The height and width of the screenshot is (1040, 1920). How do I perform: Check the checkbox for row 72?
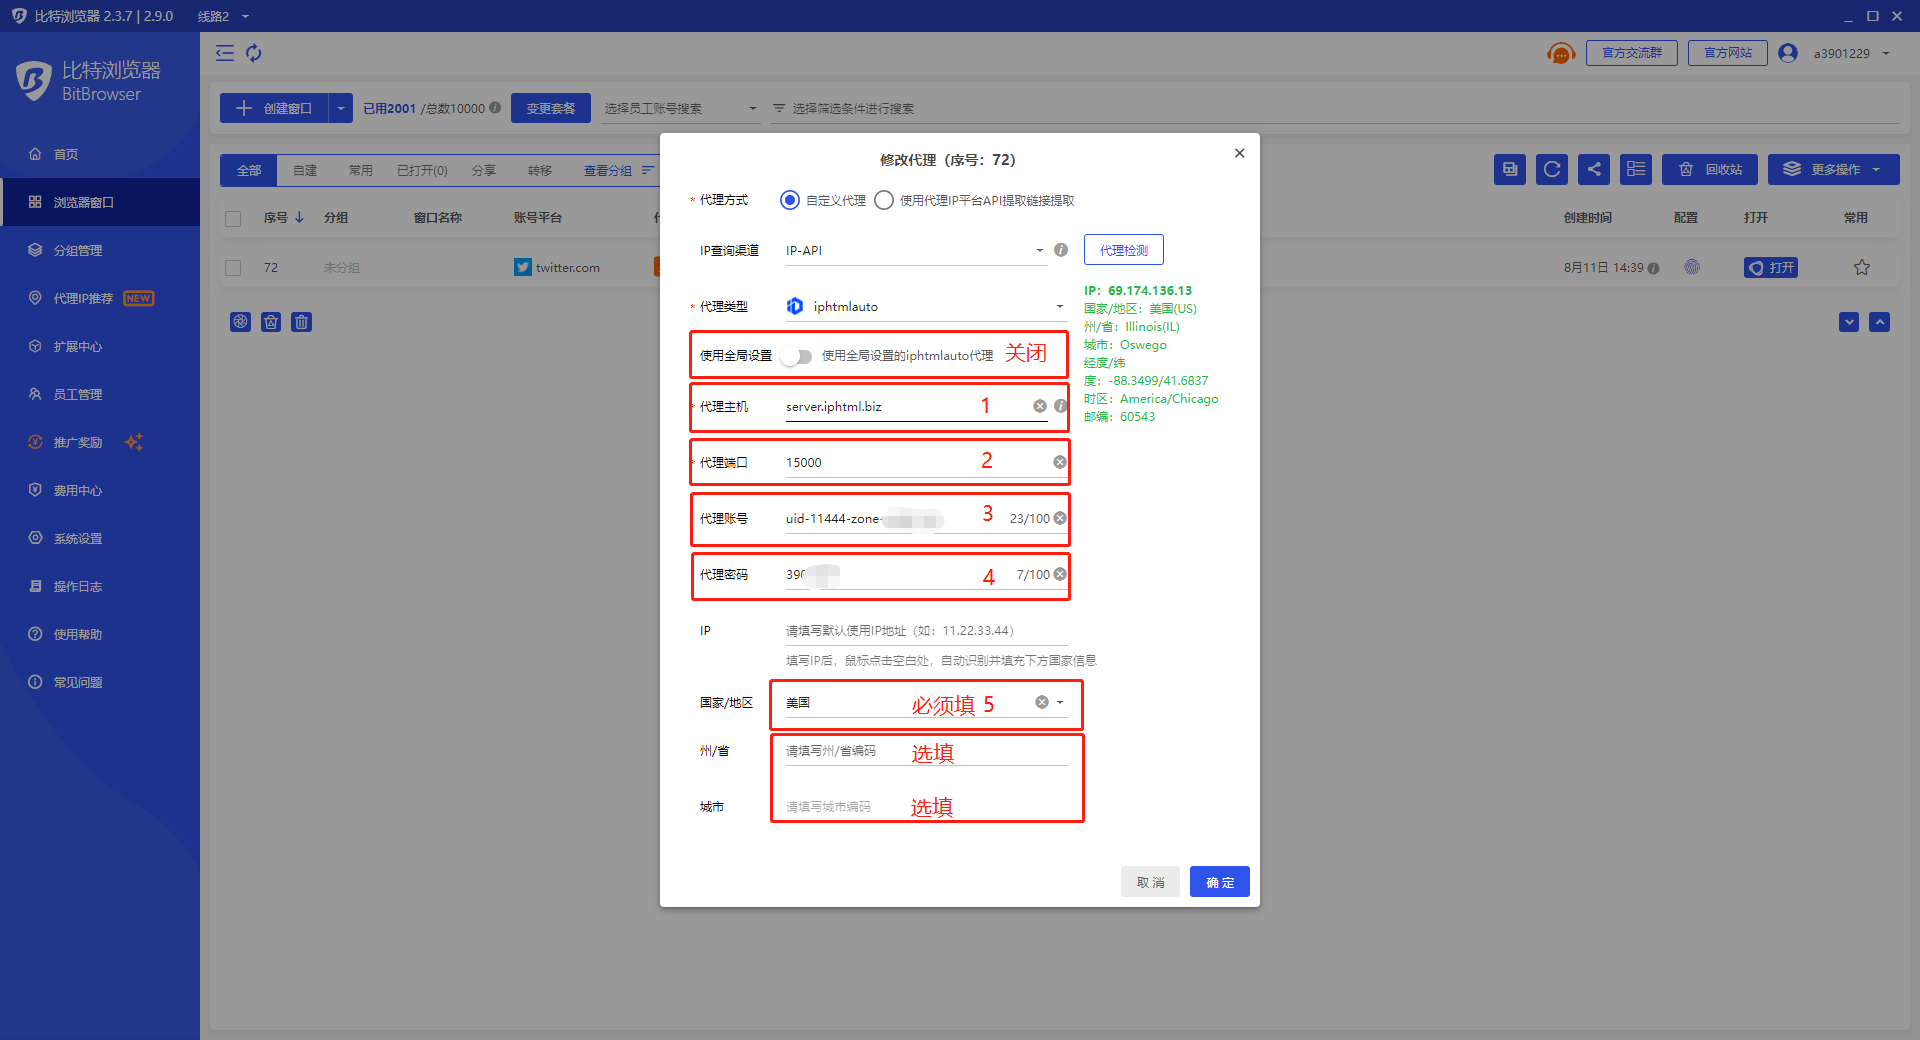point(233,268)
